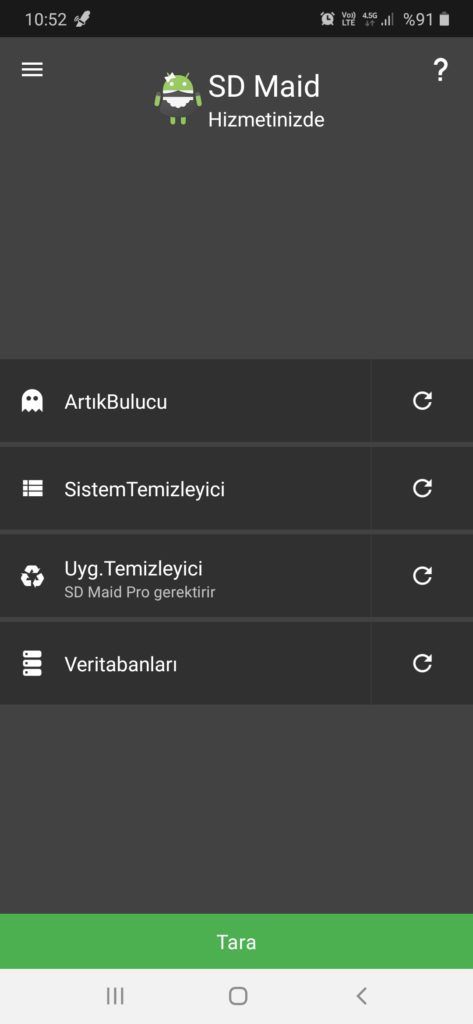Tap the list icon beside SistemTemizleyici
The width and height of the screenshot is (473, 1024).
click(32, 488)
